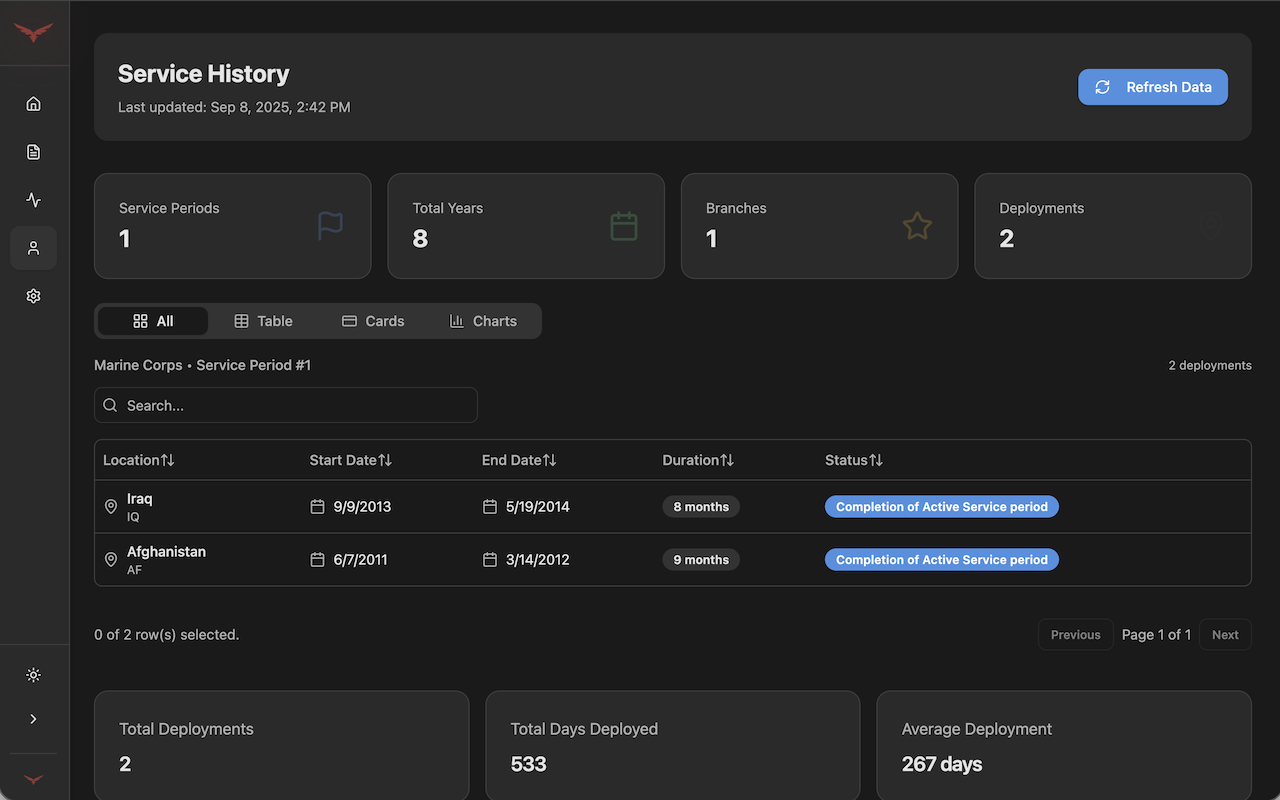Screen dimensions: 1280x800
Task: Open the settings gear icon in sidebar
Action: point(33,296)
